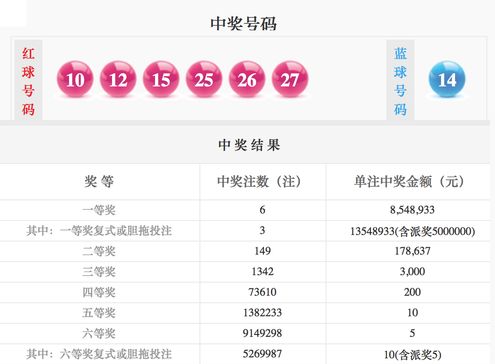Select the count 1342
The width and height of the screenshot is (495, 364).
tap(262, 271)
